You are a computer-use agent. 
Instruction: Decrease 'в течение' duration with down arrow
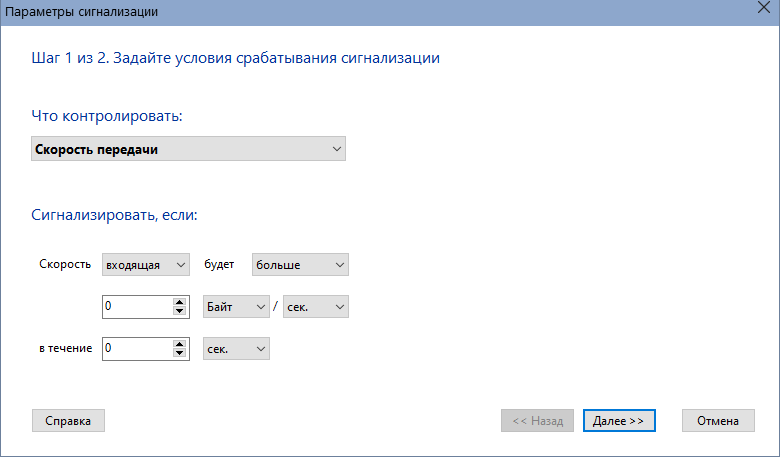[180, 353]
